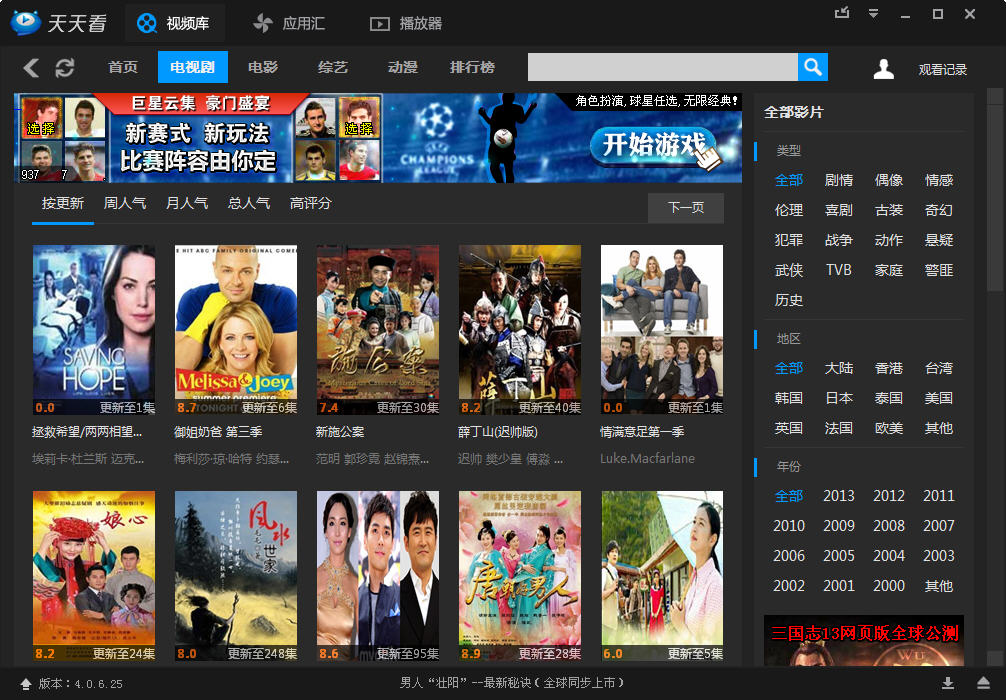Click the version update arrow icon
The width and height of the screenshot is (1006, 700).
coord(25,684)
